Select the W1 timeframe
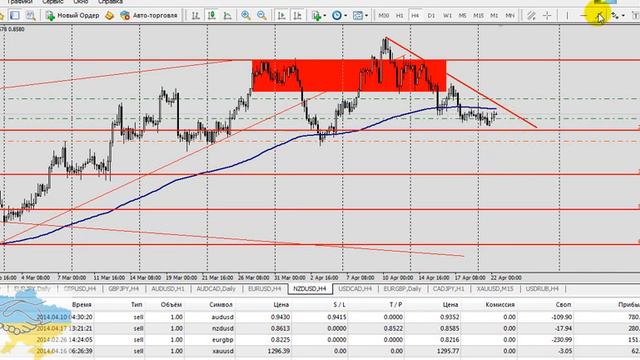Viewport: 640px width, 360px height. tap(447, 16)
